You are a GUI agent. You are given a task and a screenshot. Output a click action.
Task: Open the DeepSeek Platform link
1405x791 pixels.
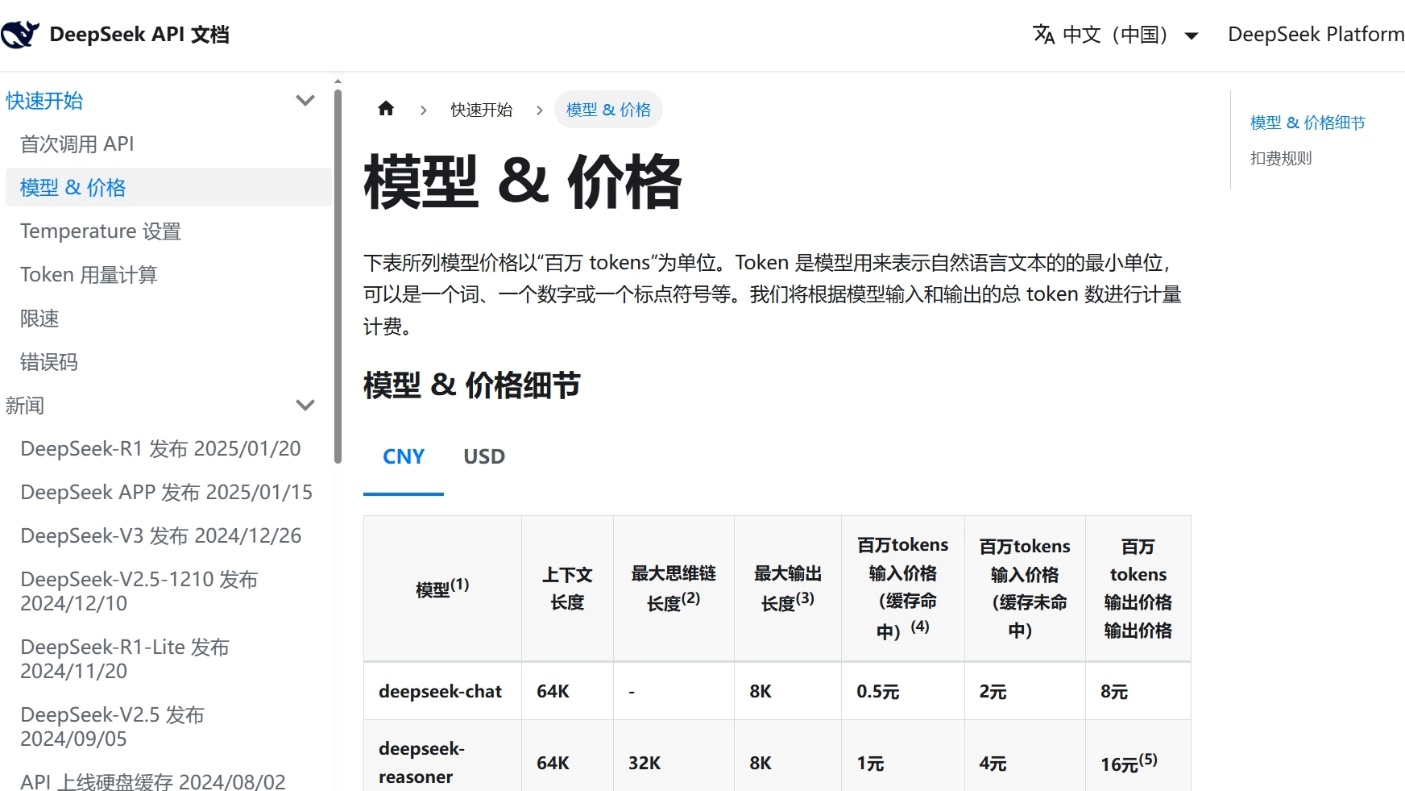point(1316,34)
